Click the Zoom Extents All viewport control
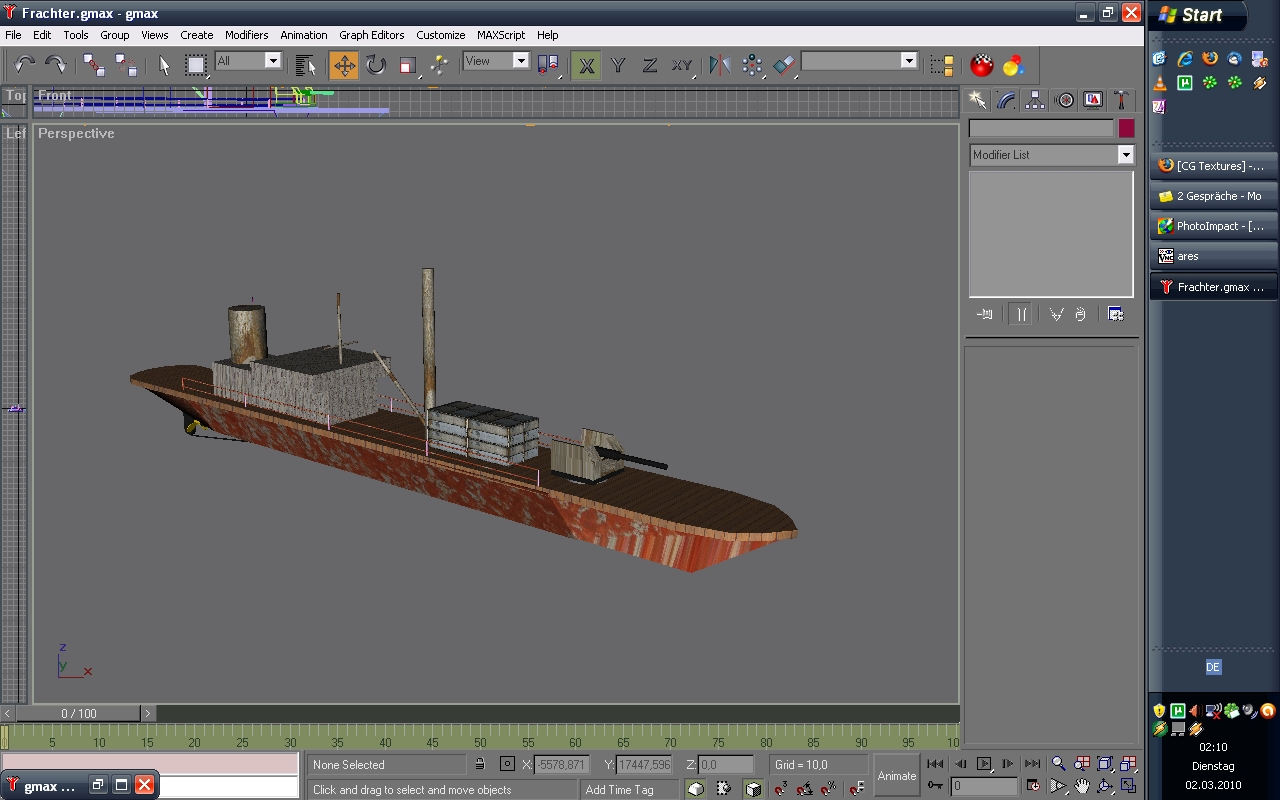 point(1128,764)
